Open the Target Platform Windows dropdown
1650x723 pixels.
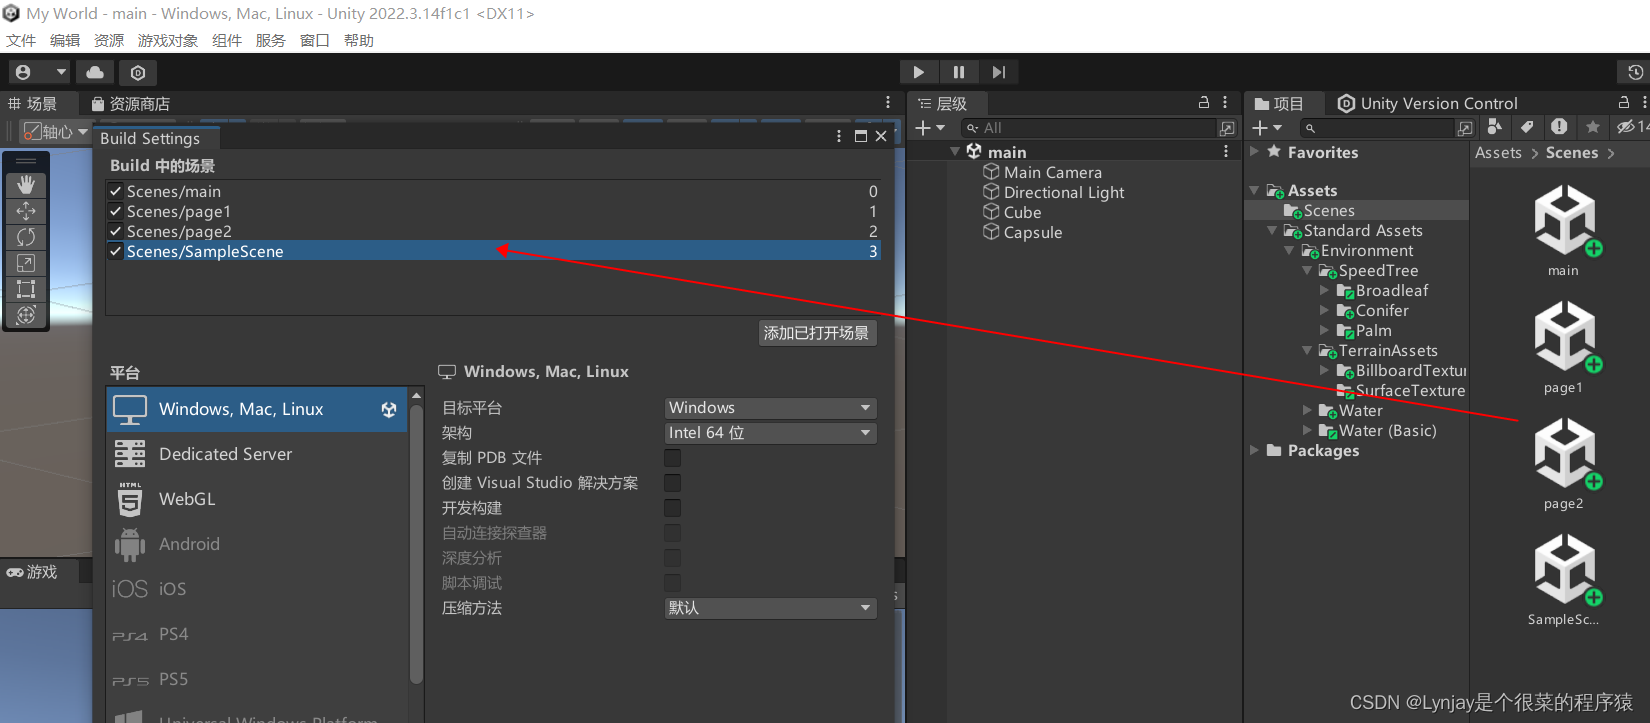point(770,408)
